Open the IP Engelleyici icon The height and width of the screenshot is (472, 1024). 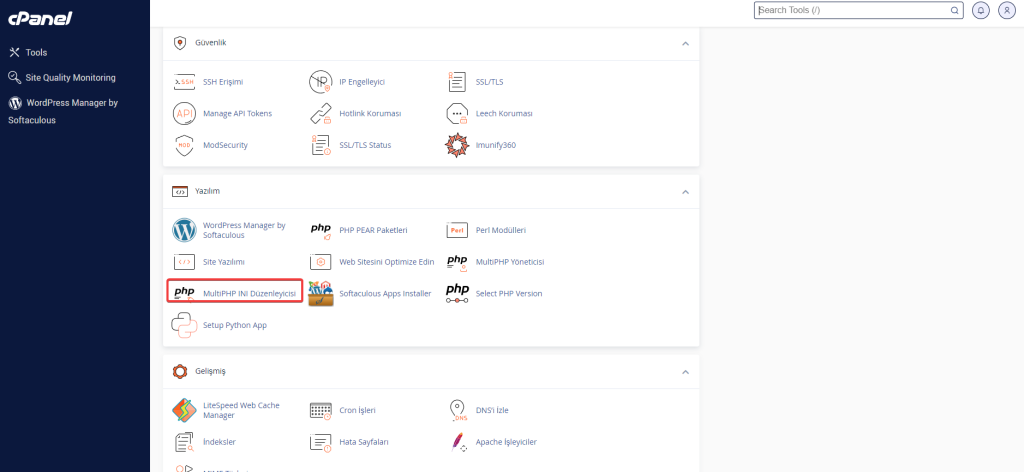320,82
